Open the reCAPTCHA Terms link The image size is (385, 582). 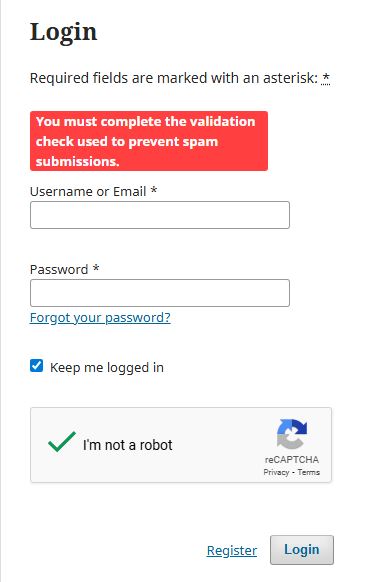pos(309,472)
